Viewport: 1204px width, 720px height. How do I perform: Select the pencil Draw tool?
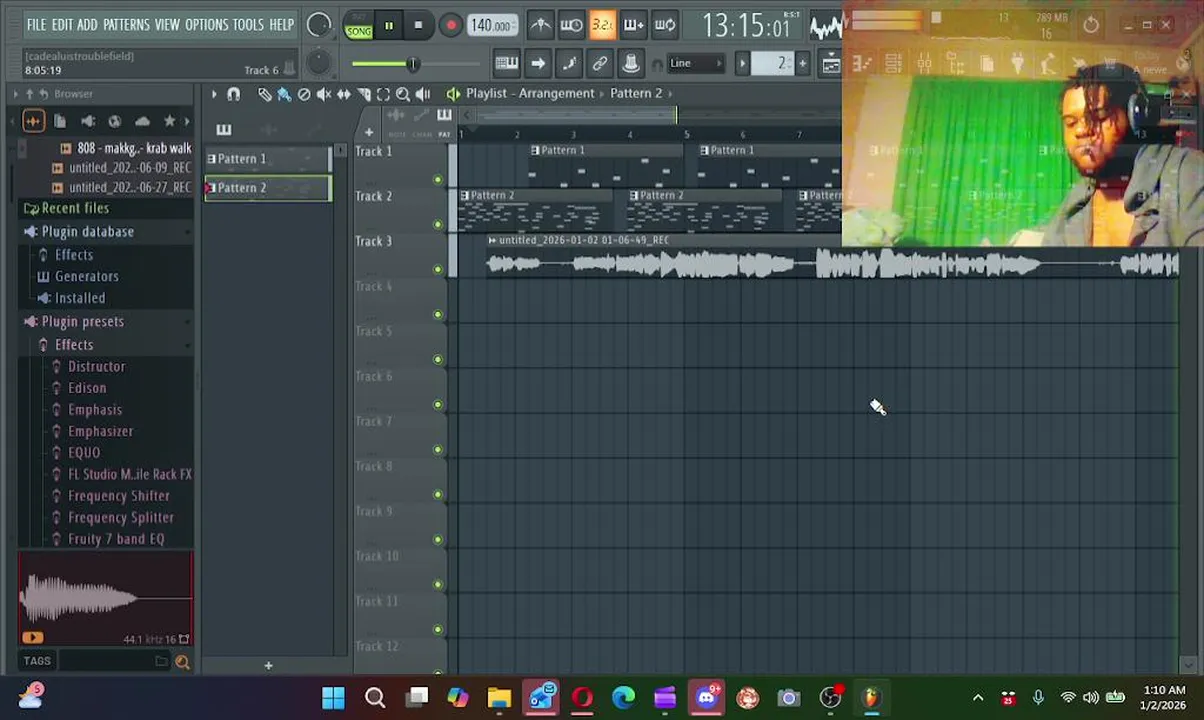[264, 94]
